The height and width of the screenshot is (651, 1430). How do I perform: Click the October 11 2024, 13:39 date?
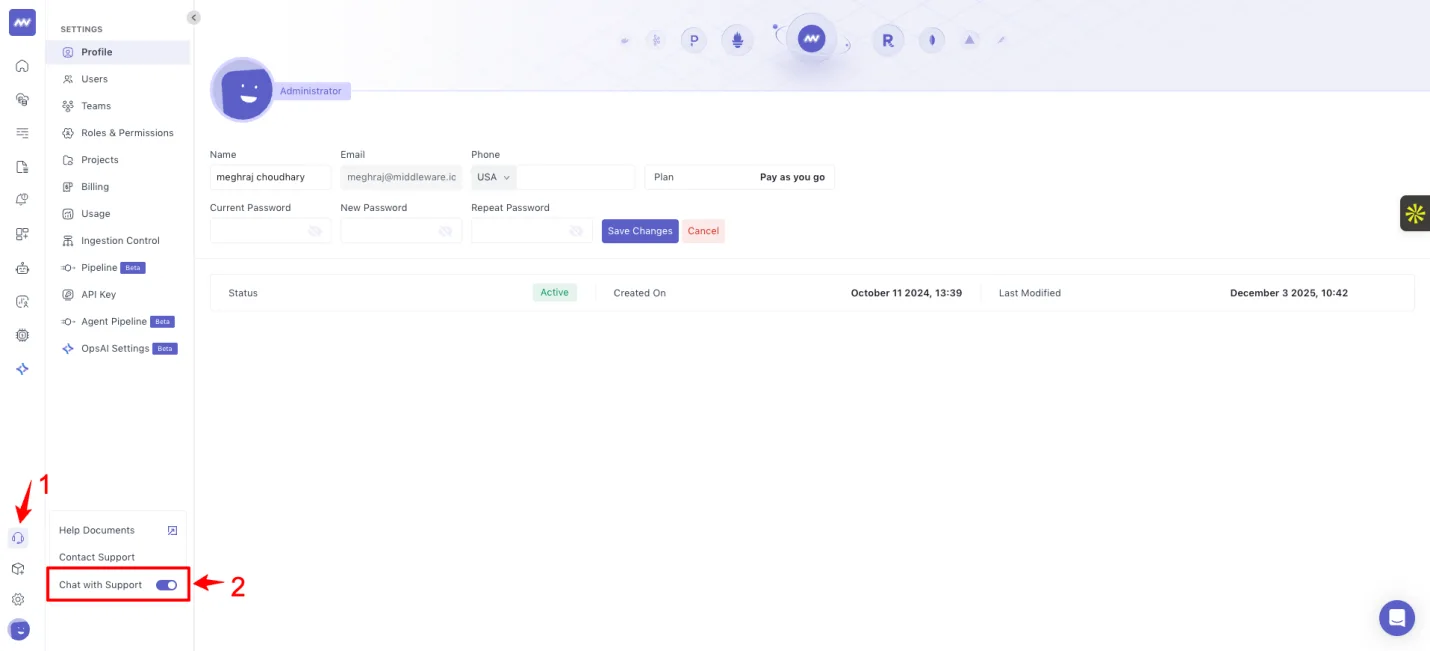pos(906,293)
